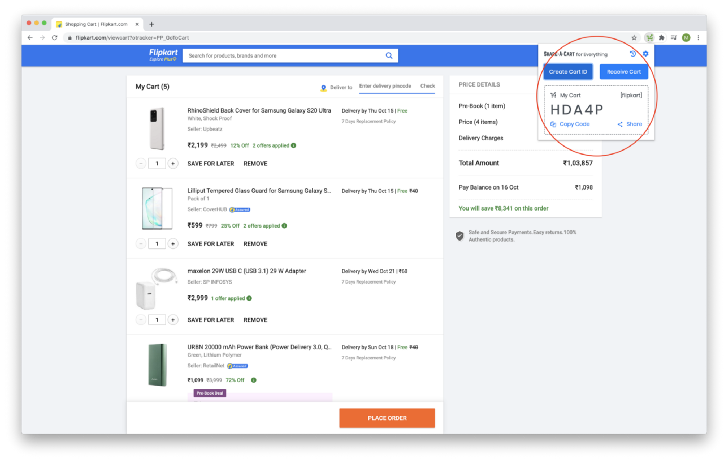Click the Receive Cart button
This screenshot has width=728, height=462.
pos(624,72)
